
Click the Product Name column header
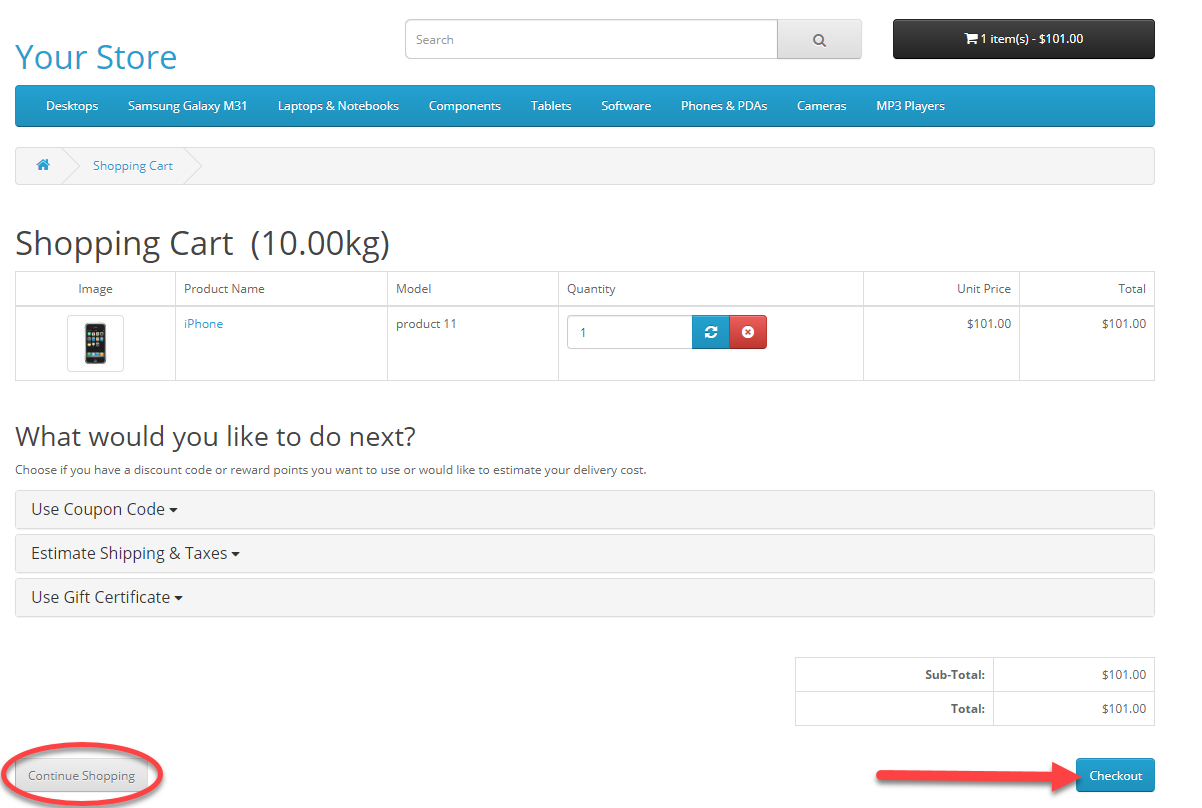pyautogui.click(x=282, y=288)
